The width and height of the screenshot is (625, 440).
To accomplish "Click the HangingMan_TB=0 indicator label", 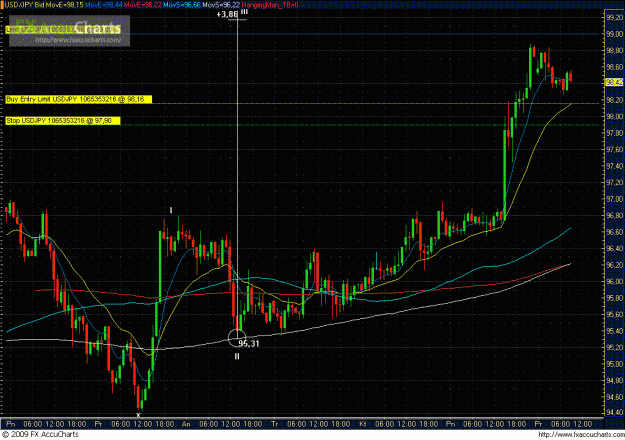I will click(x=270, y=5).
